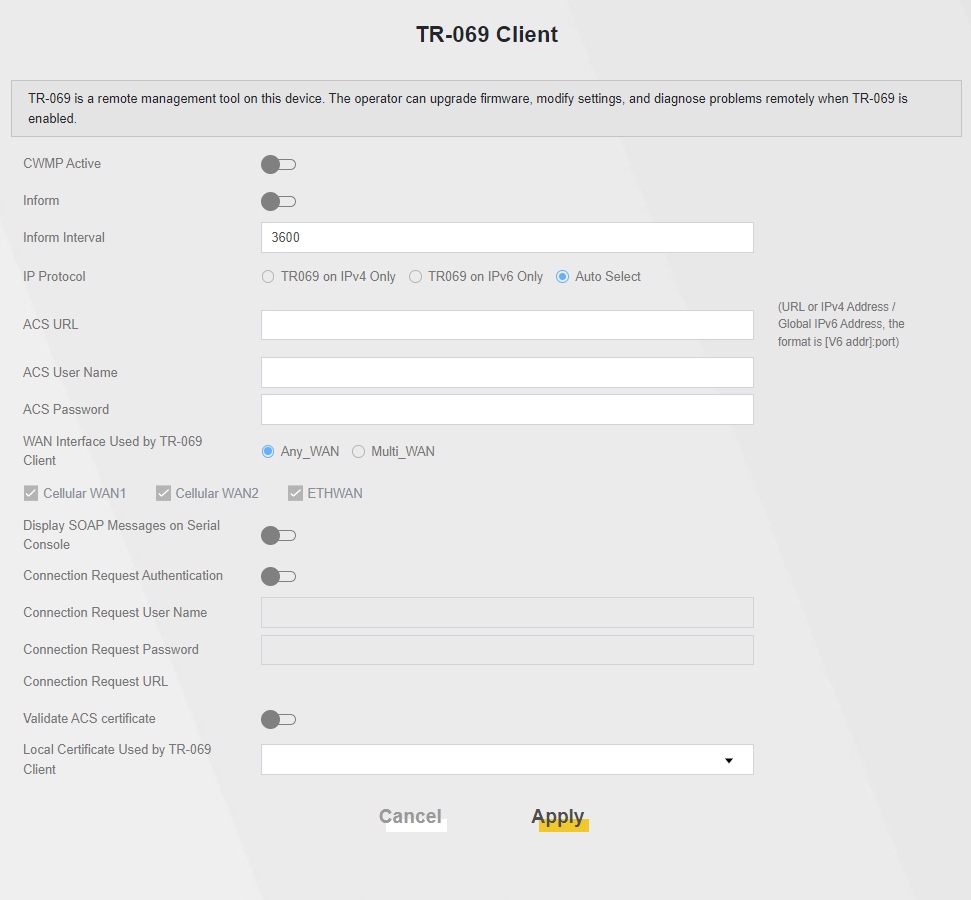Toggle the Cellular WAN1 checkbox
This screenshot has height=900, width=971.
tap(31, 493)
